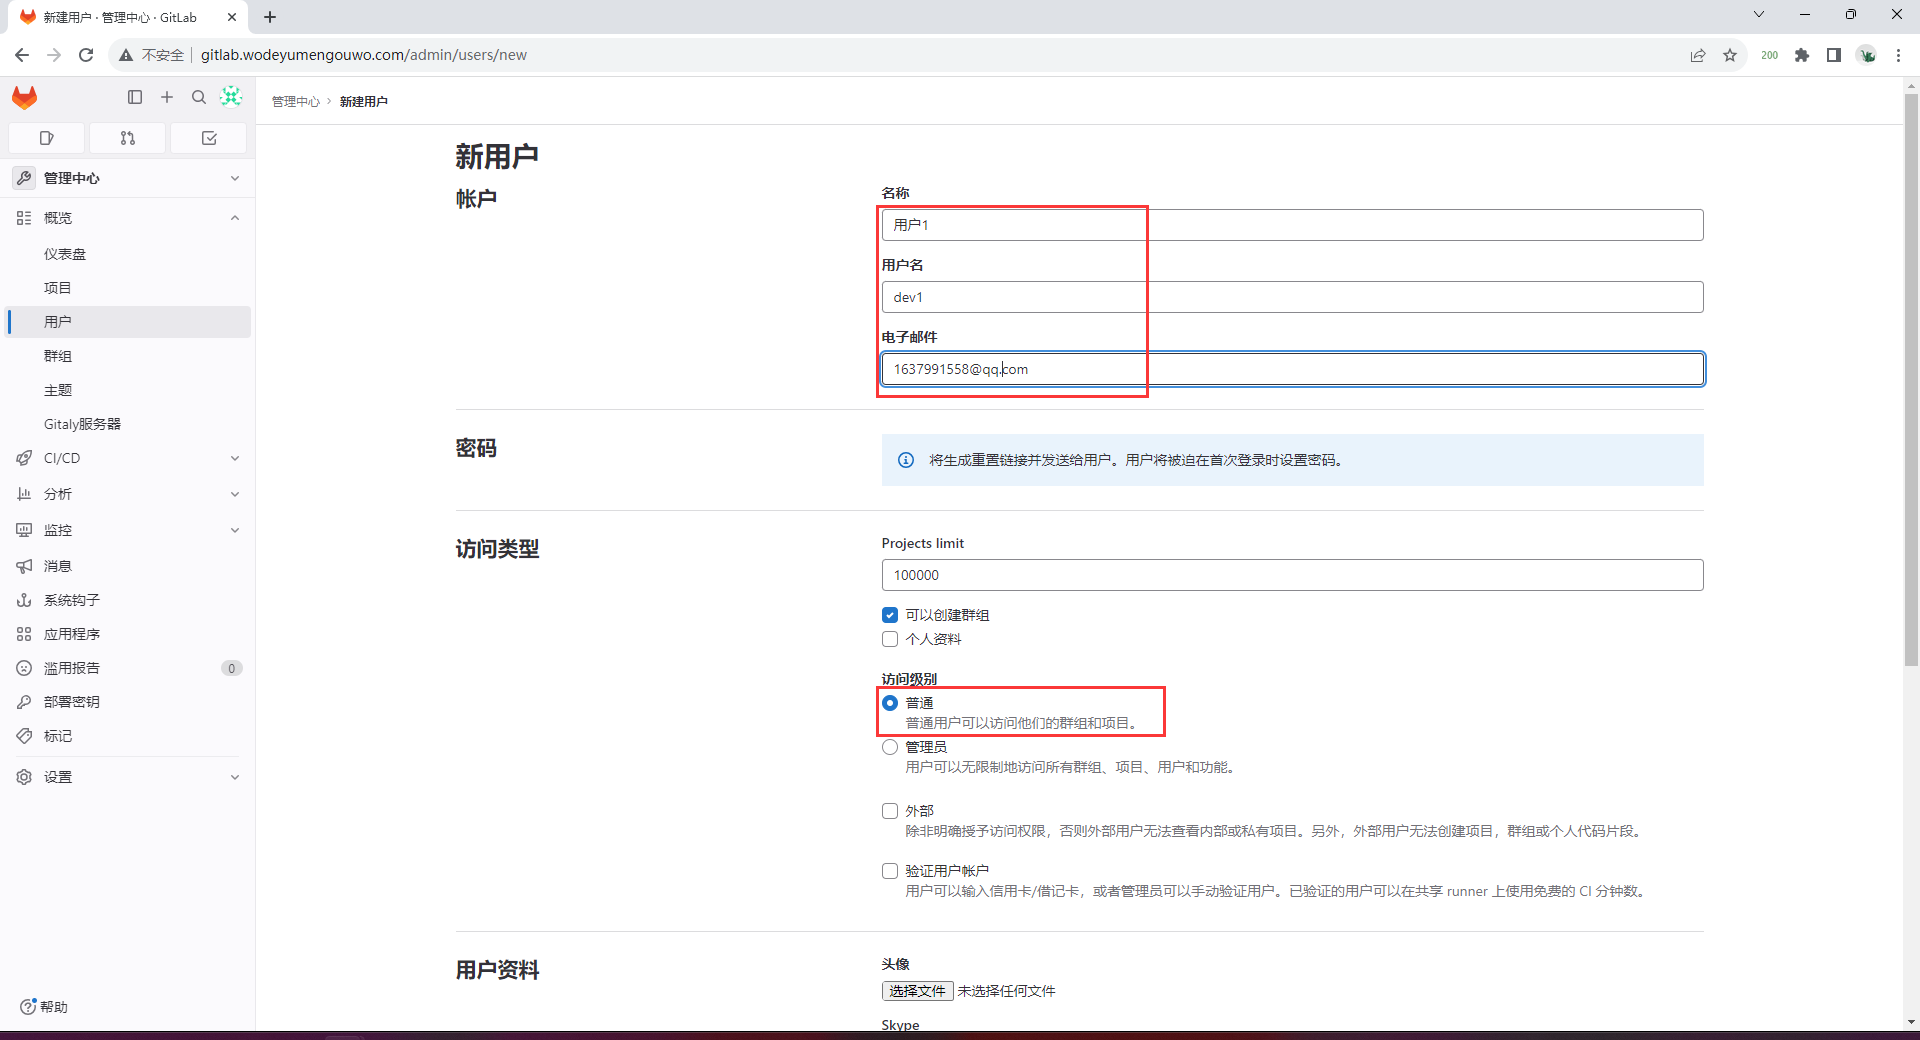Toggle the sidebar collapse icon
This screenshot has width=1920, height=1040.
coord(135,97)
